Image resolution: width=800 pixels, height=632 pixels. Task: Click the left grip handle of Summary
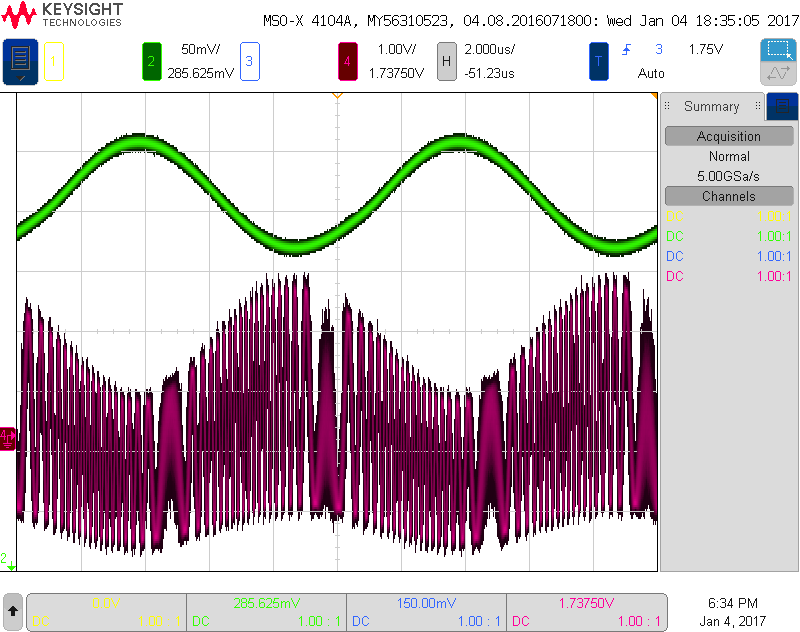click(667, 106)
